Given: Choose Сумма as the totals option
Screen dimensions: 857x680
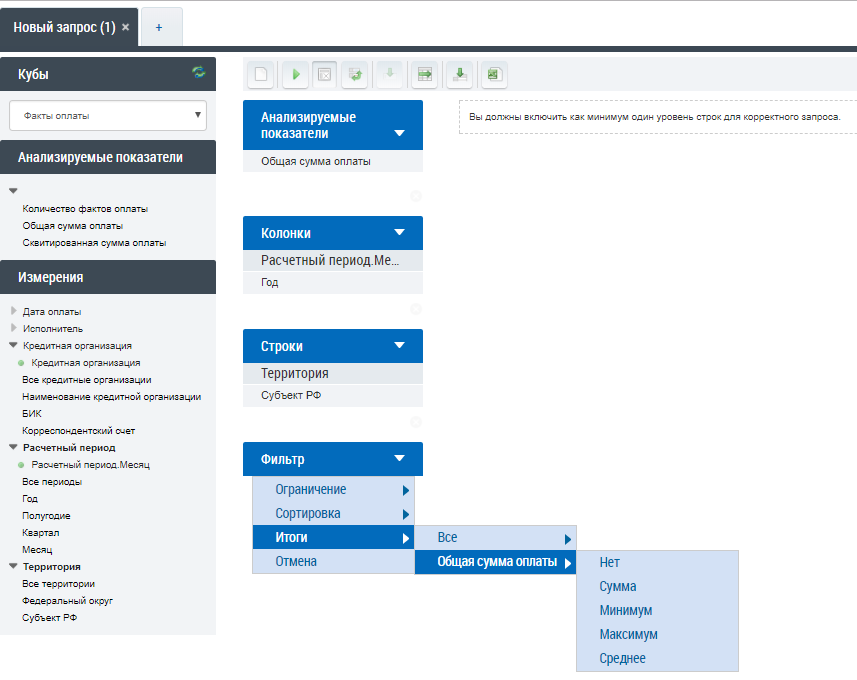Looking at the screenshot, I should pos(658,587).
